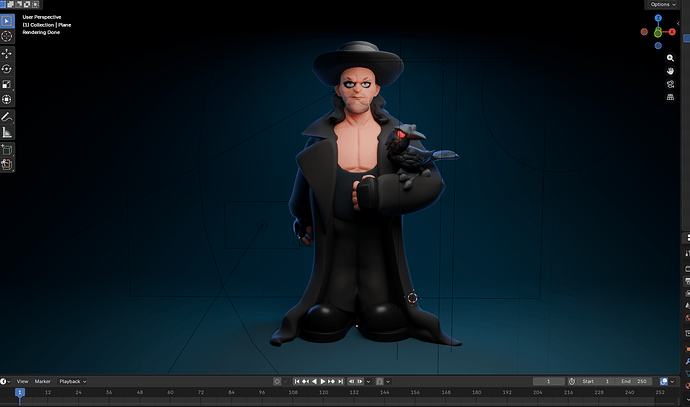This screenshot has width=690, height=407.
Task: Click the blue Z axis gizmo handle
Action: [x=658, y=18]
